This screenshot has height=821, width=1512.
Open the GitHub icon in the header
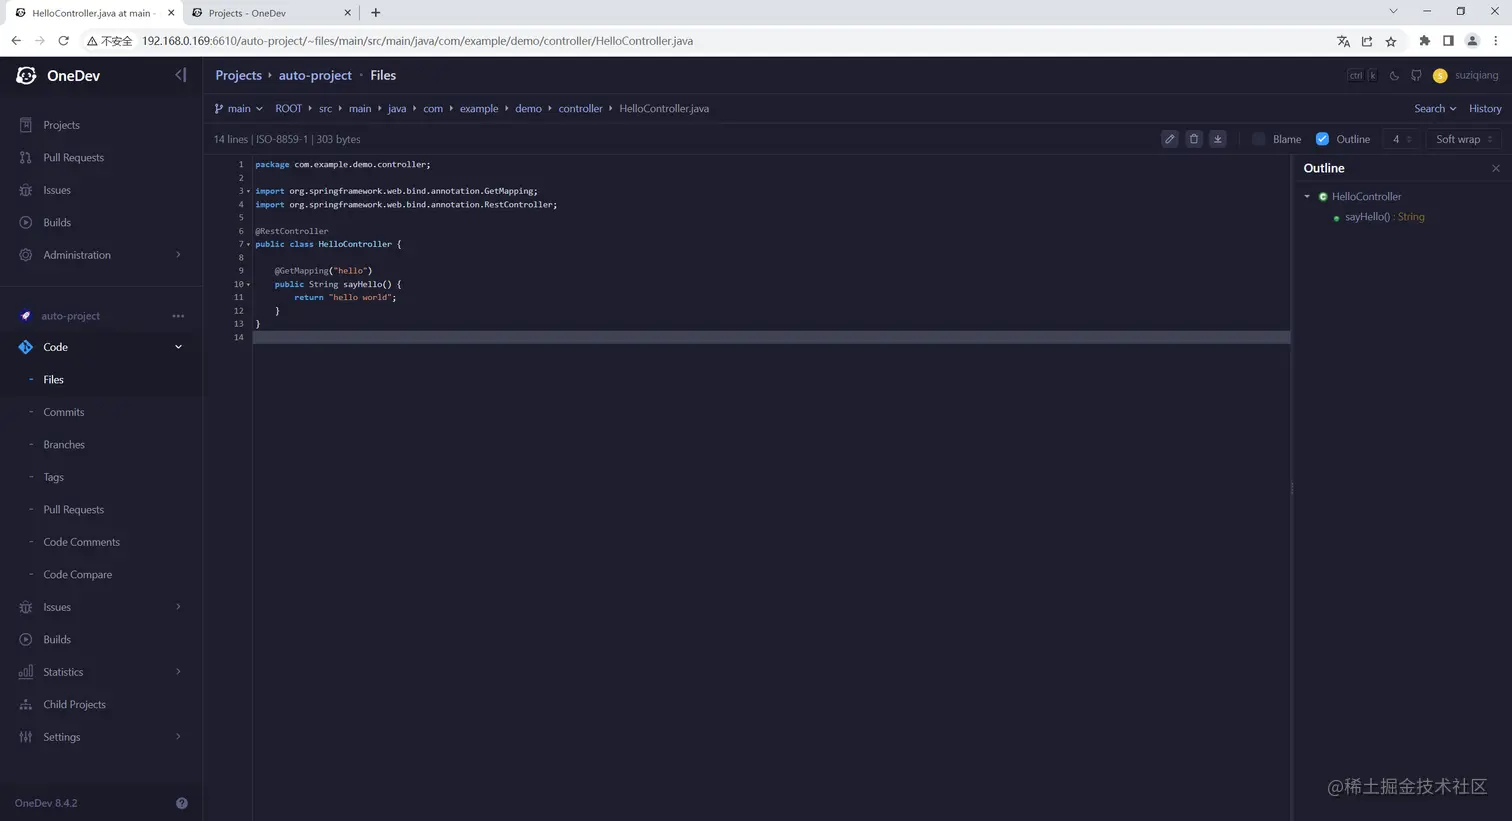[1417, 75]
